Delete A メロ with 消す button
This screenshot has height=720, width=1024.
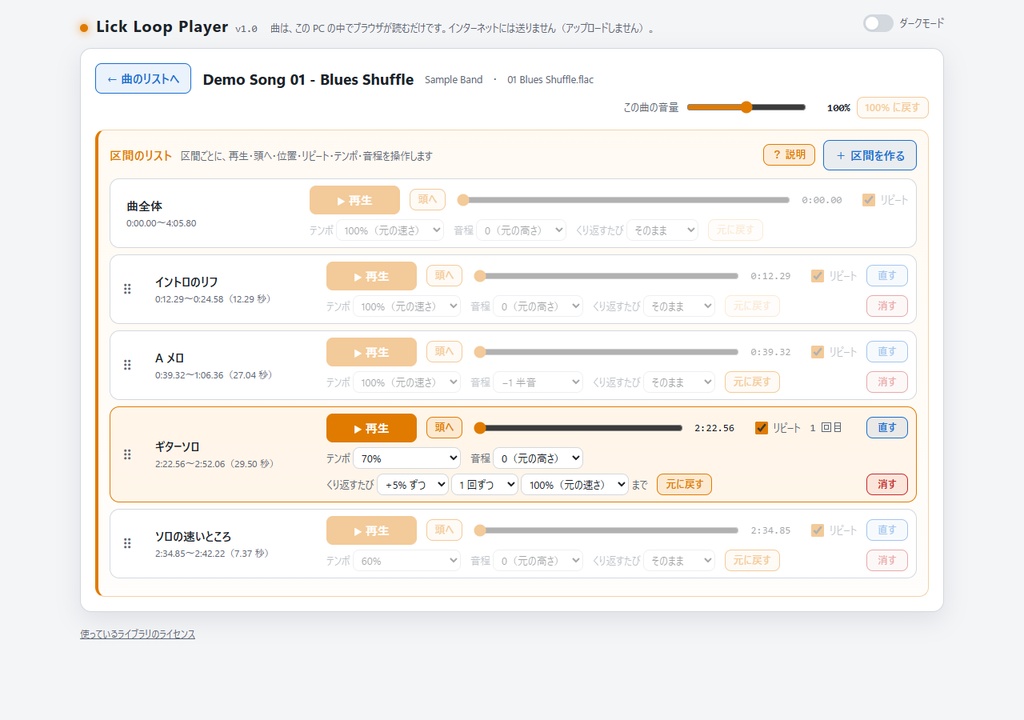click(x=887, y=382)
